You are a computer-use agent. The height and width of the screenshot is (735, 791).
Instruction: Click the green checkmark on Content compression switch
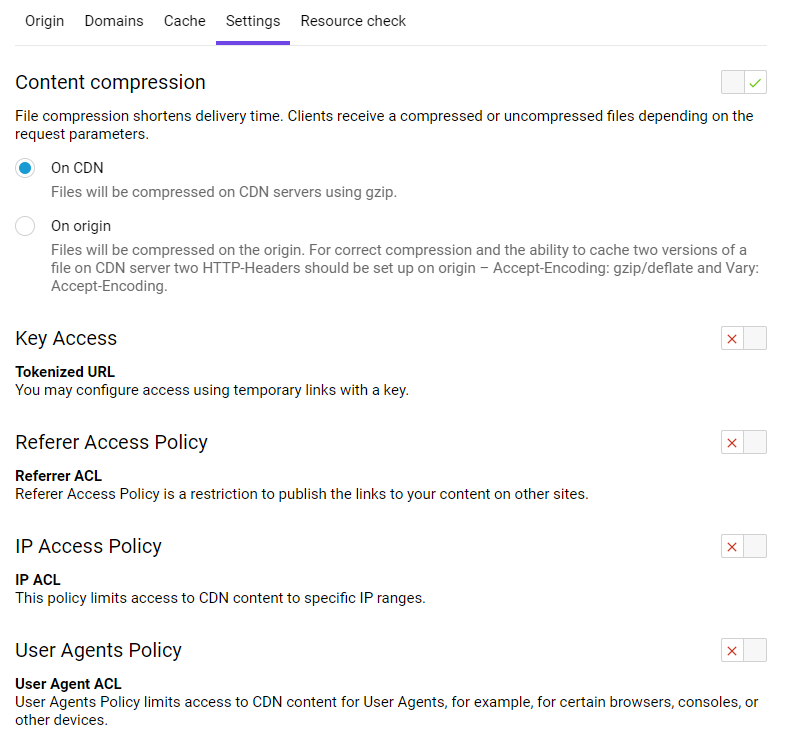(755, 83)
